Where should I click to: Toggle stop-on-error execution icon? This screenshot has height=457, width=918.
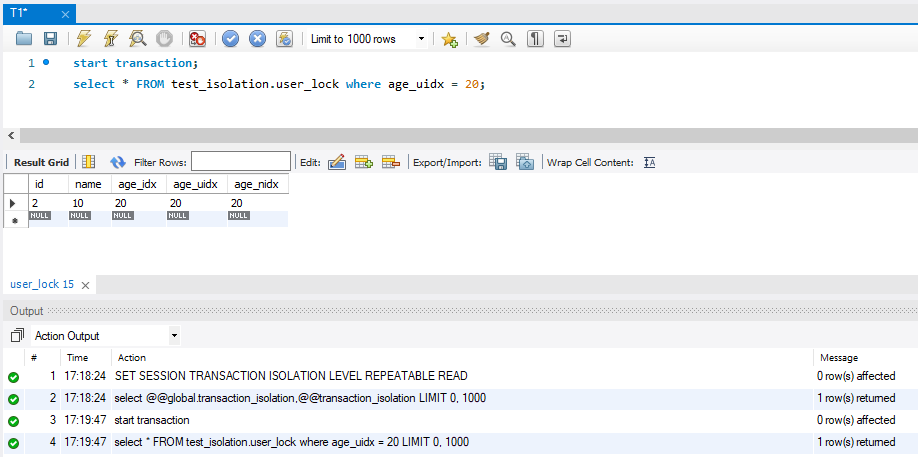[x=197, y=39]
